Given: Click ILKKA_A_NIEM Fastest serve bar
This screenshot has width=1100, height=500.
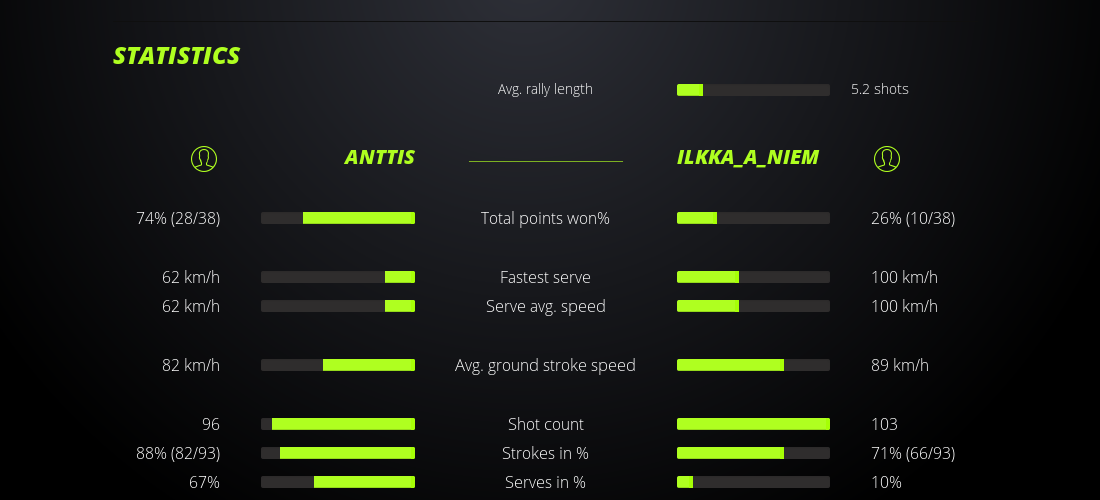Looking at the screenshot, I should [x=753, y=277].
